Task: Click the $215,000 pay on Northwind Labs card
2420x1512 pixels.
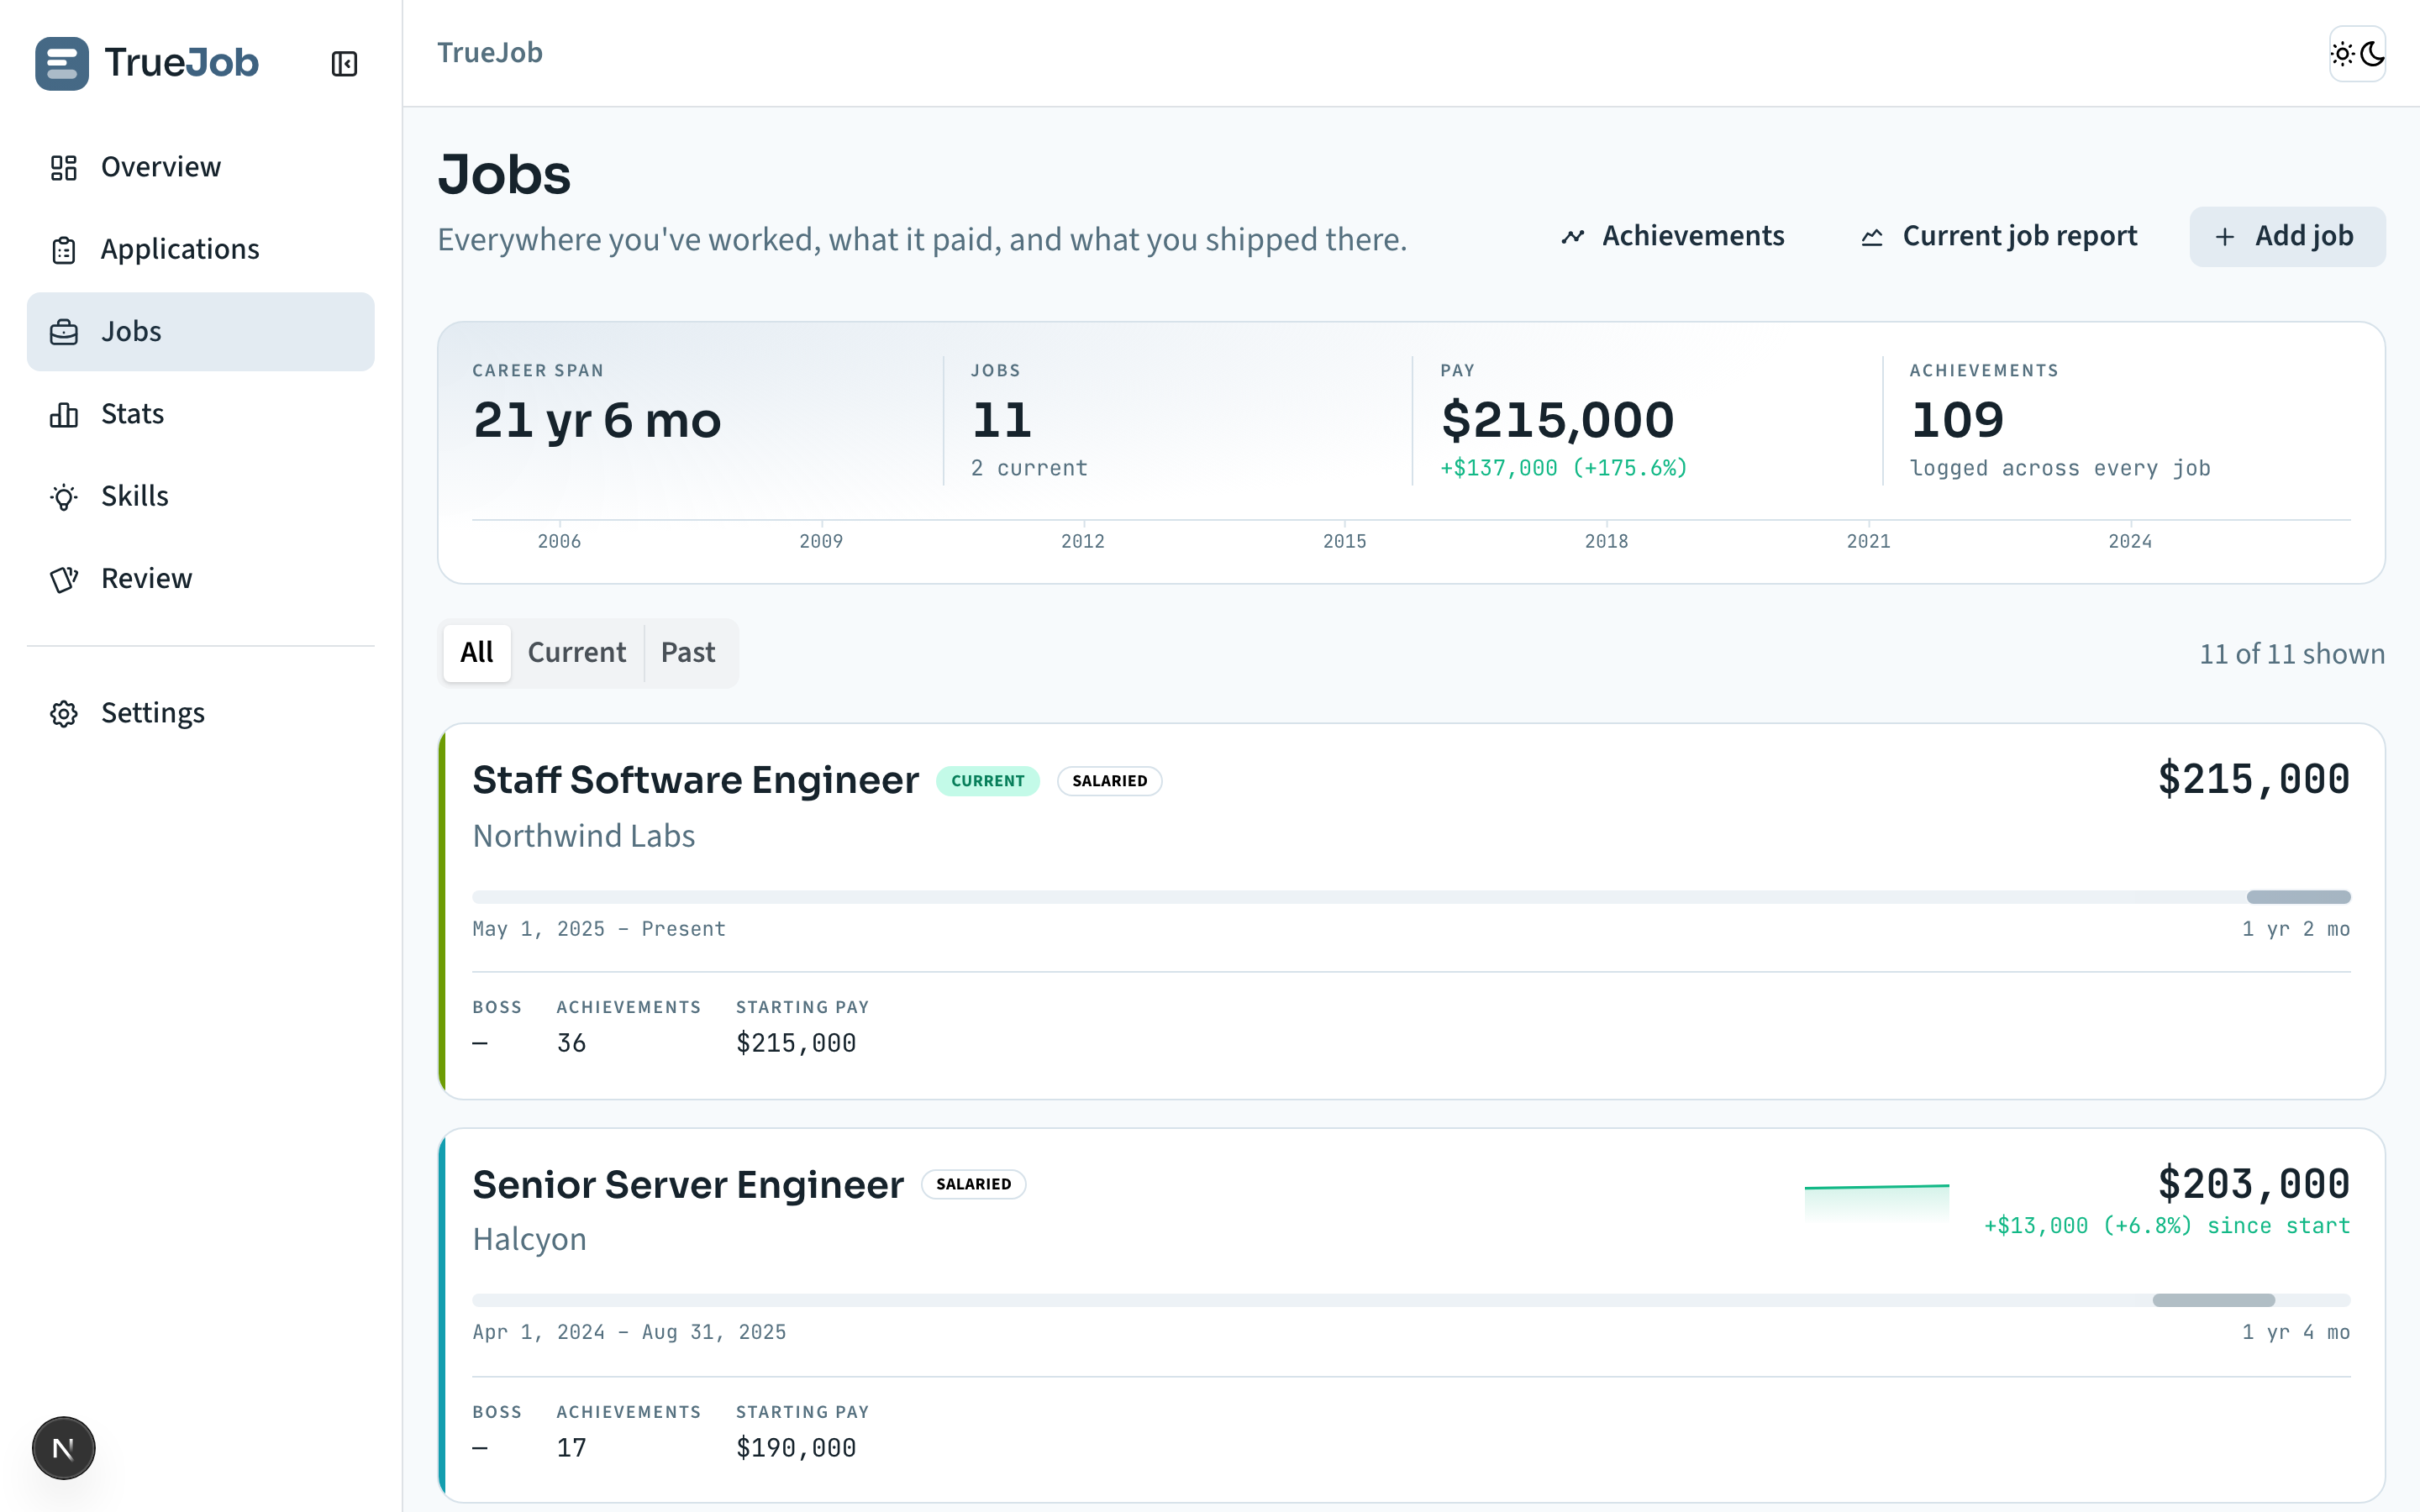Action: [2254, 779]
